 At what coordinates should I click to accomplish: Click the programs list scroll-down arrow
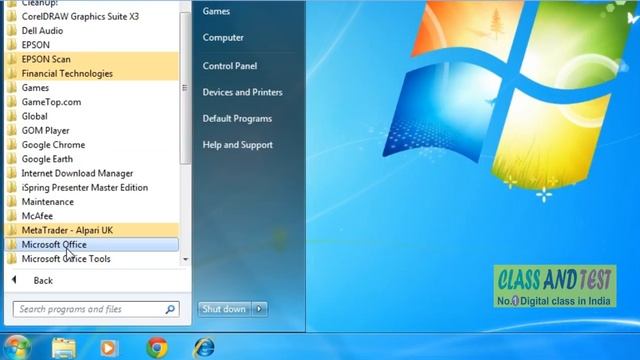coord(186,260)
